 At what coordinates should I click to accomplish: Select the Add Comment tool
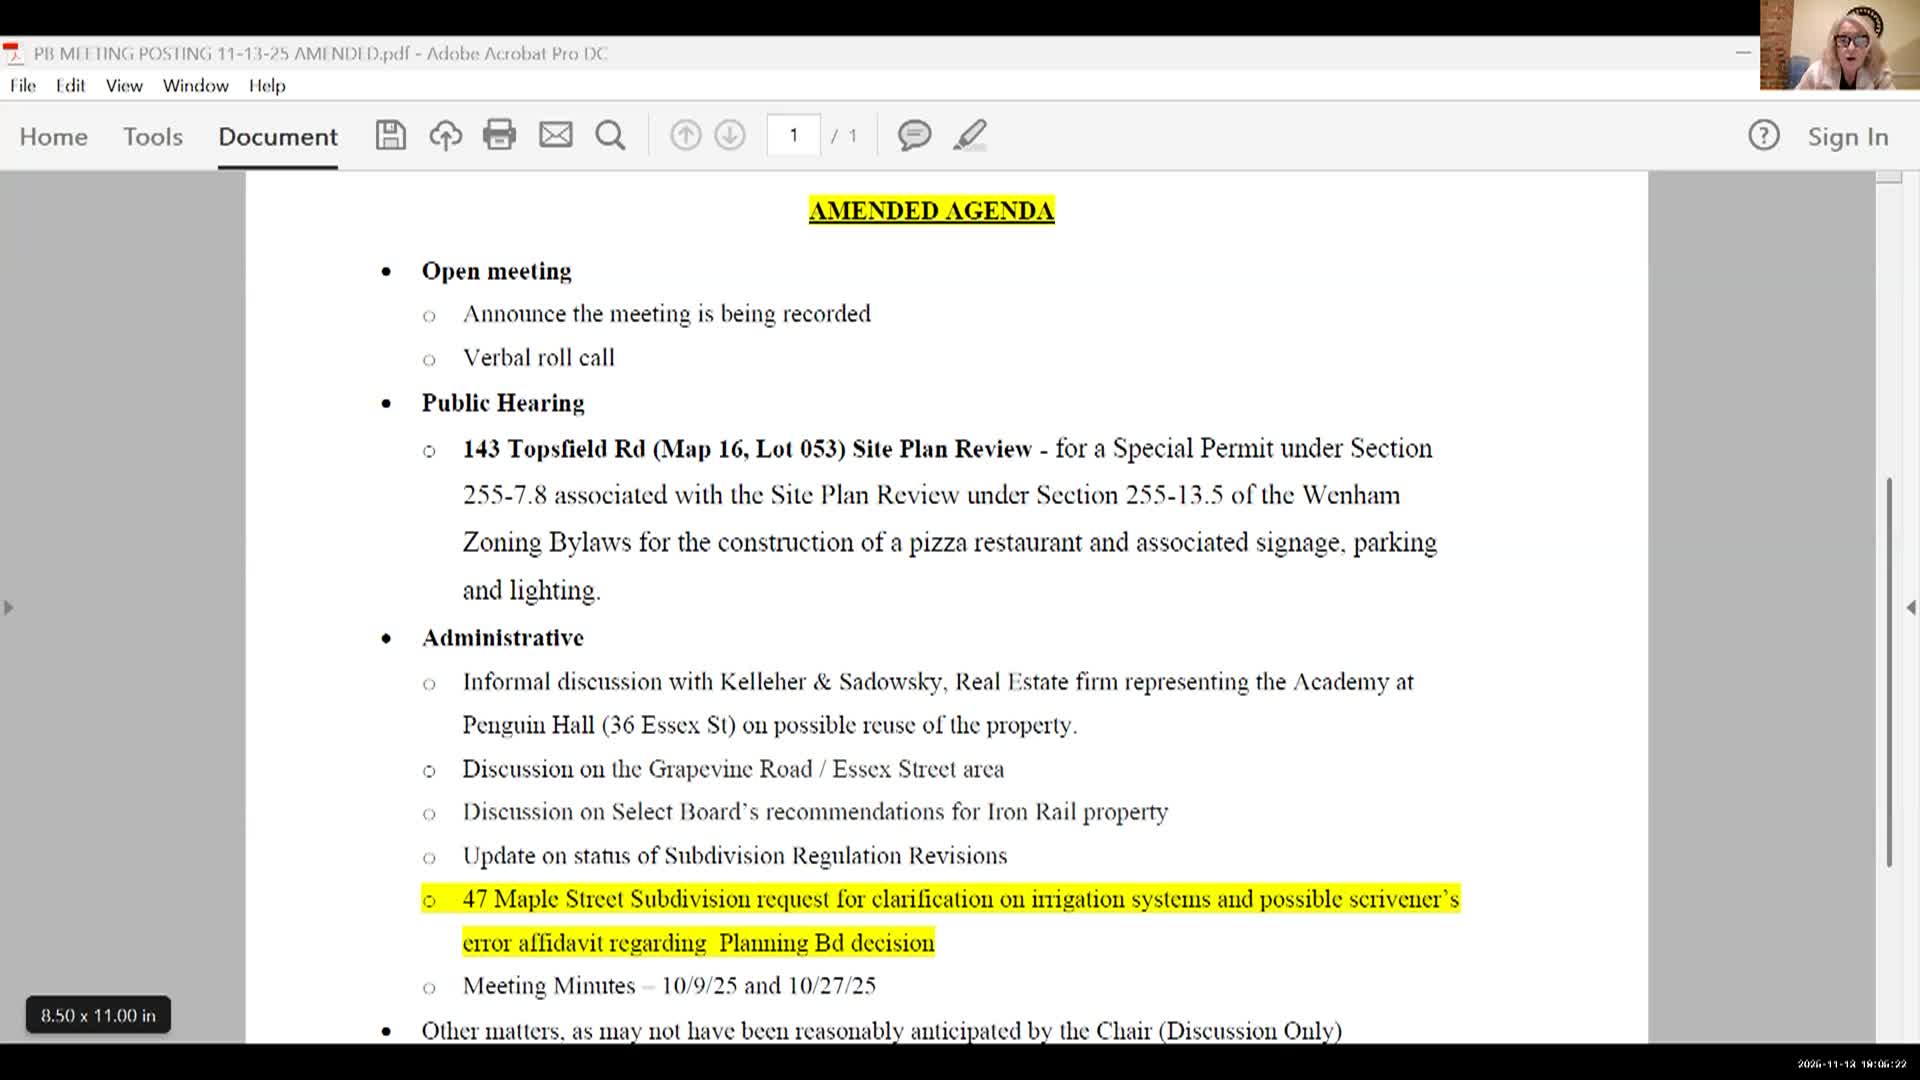pyautogui.click(x=913, y=135)
